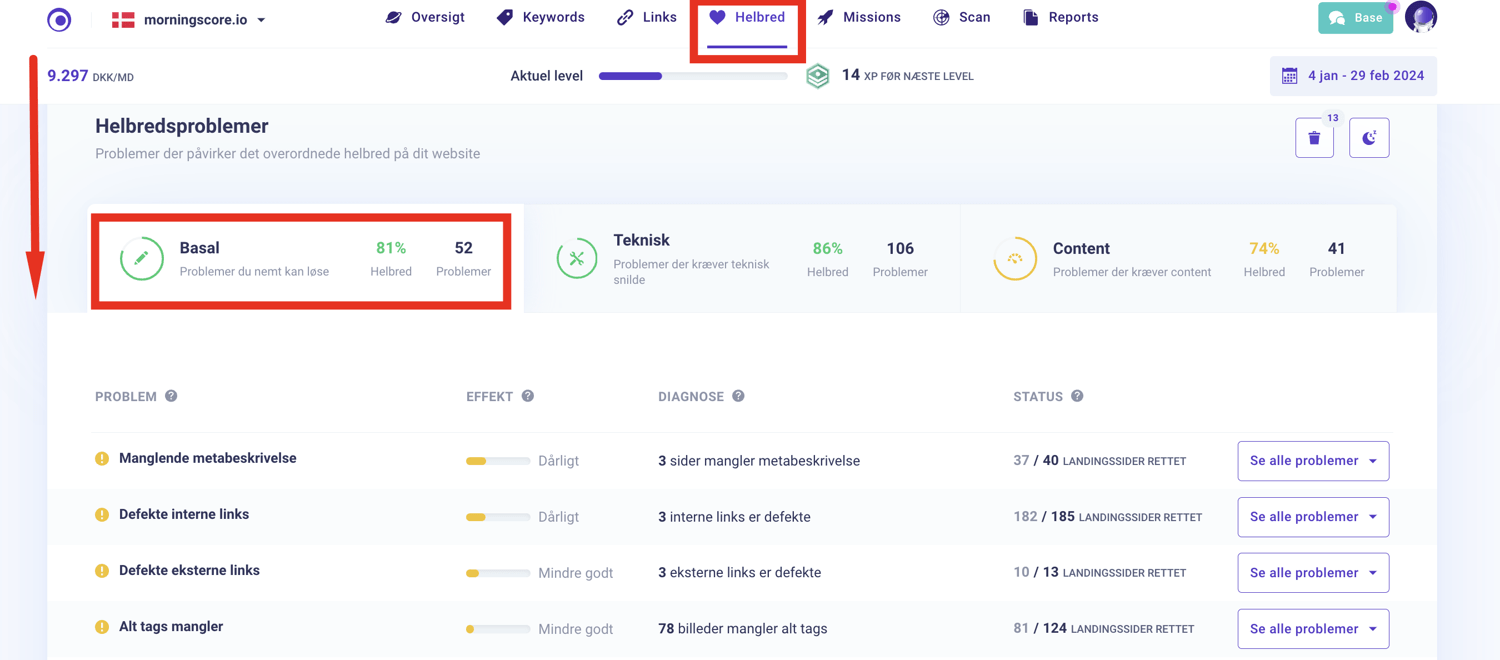Go to the Keywords tab
This screenshot has height=660, width=1500.
point(541,18)
